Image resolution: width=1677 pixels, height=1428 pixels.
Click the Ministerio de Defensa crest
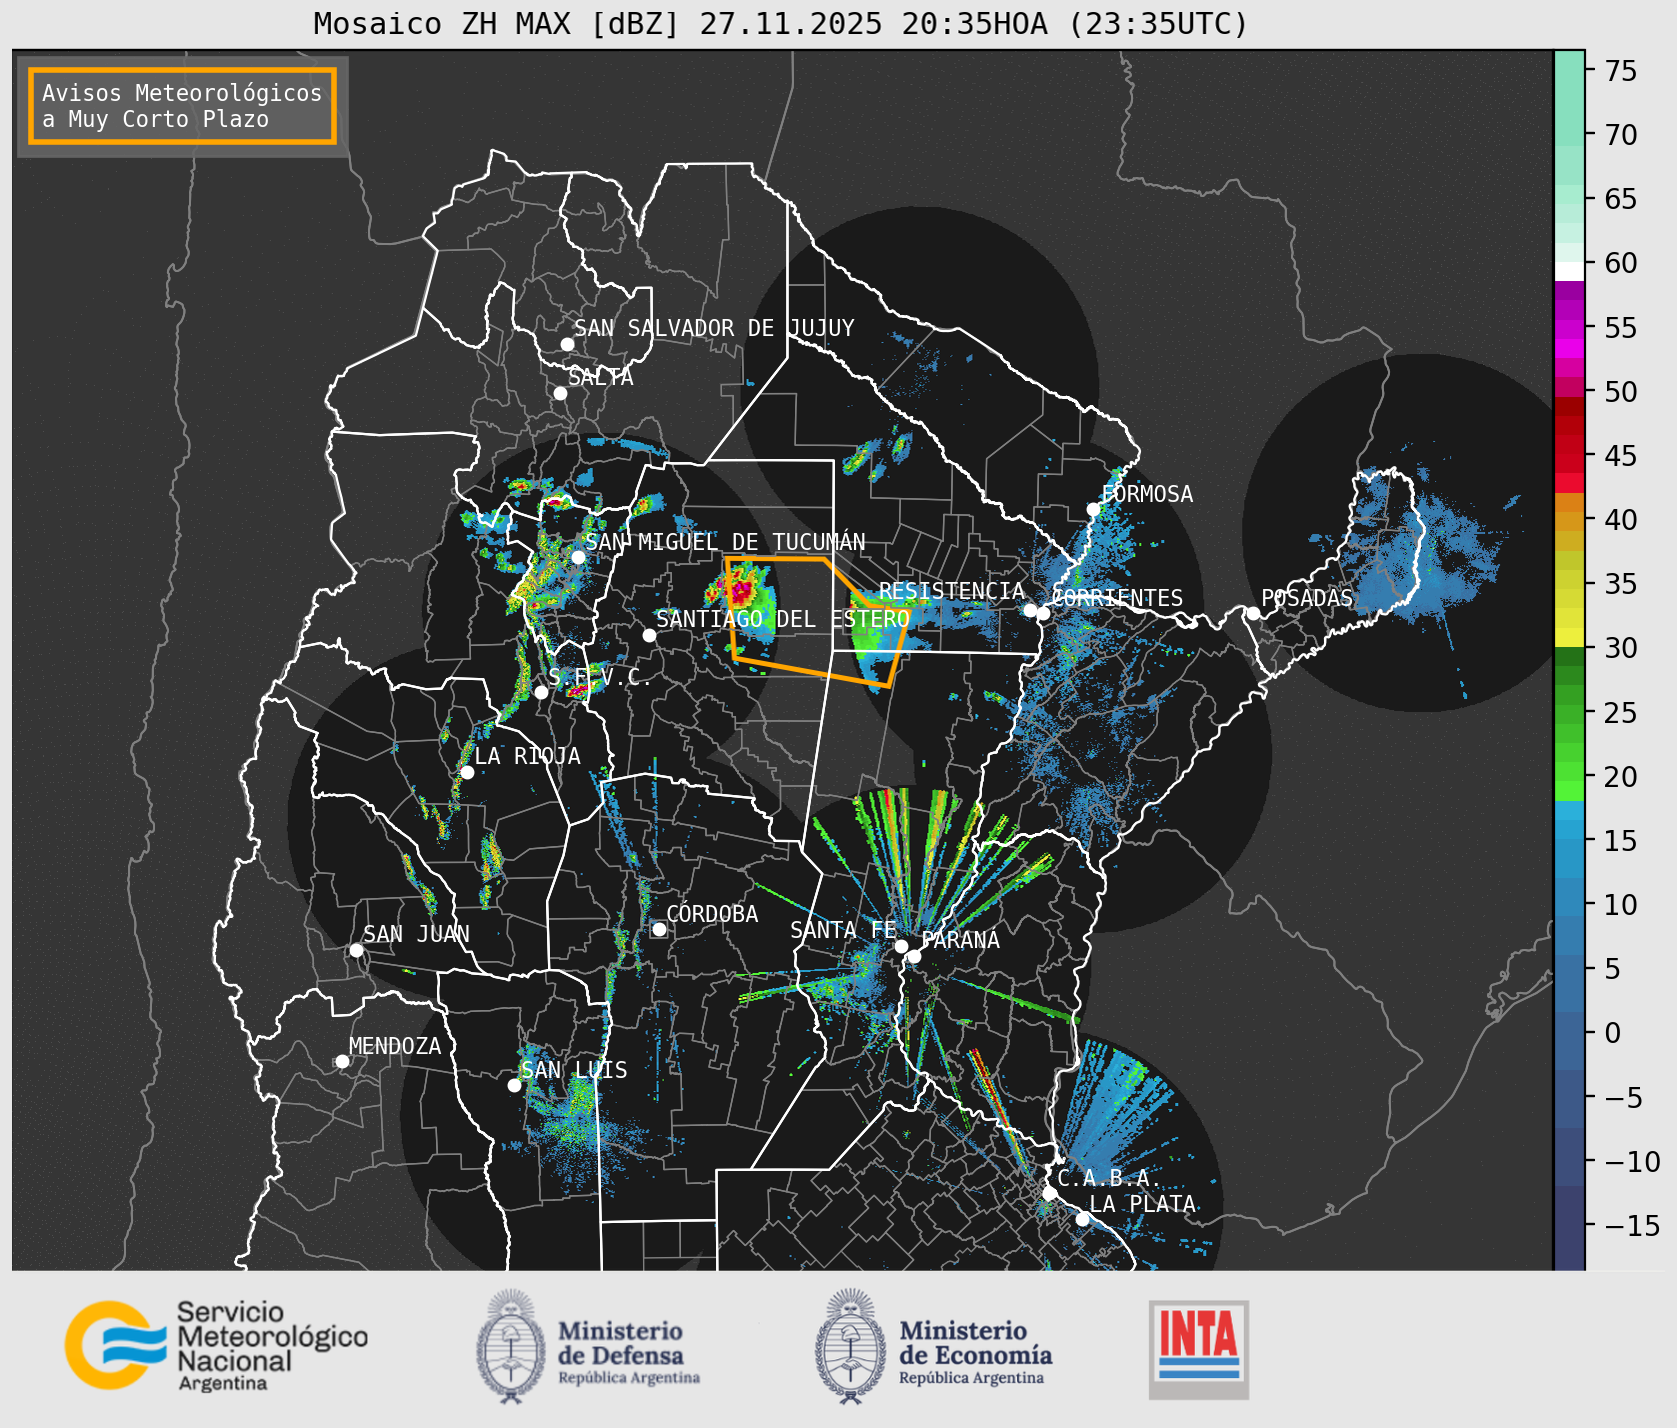511,1345
